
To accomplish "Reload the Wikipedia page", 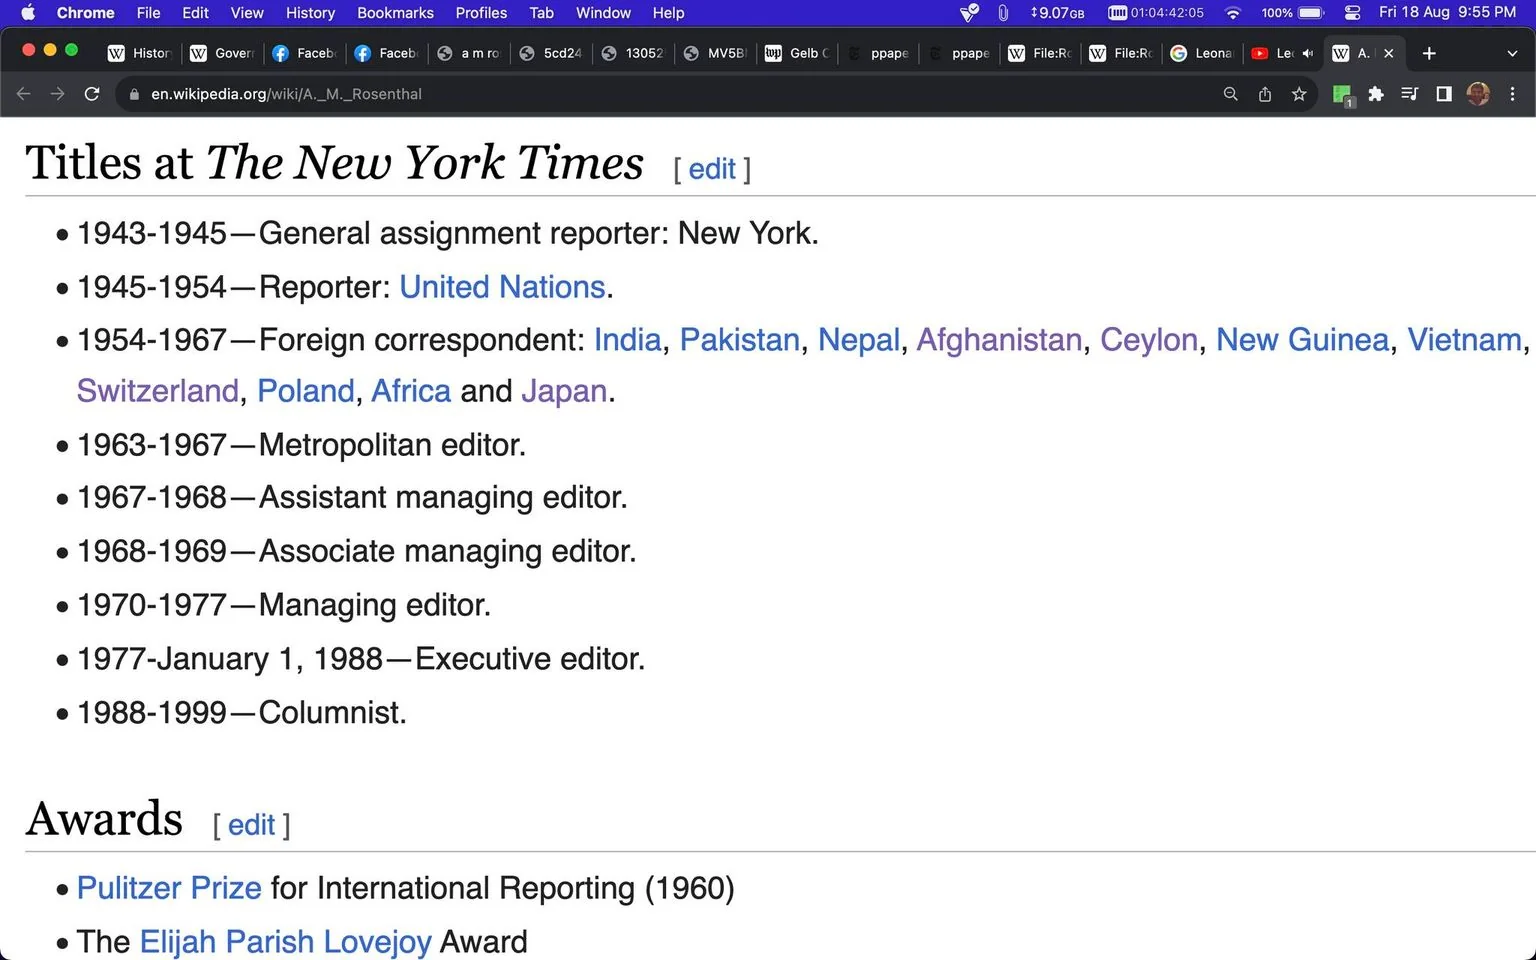I will (x=92, y=94).
